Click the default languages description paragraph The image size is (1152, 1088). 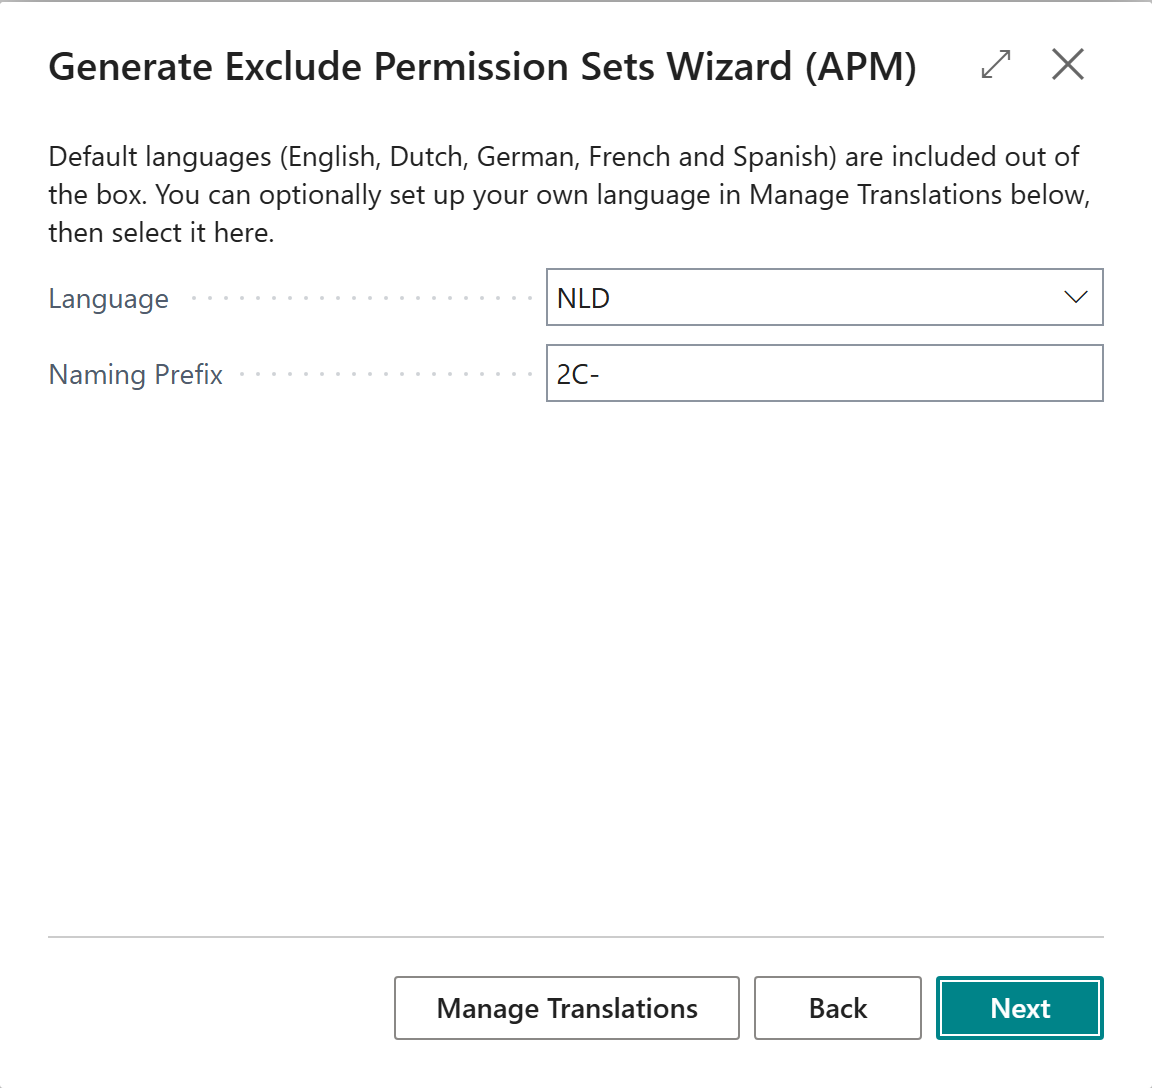pos(569,195)
